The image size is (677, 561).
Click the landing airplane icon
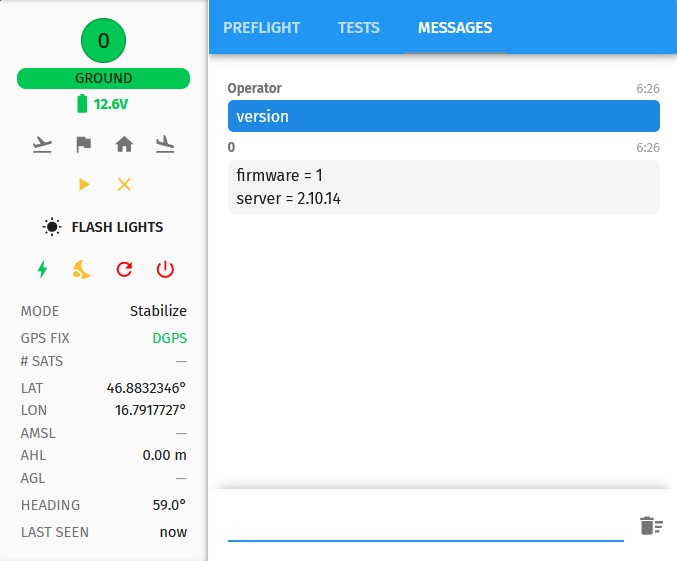(165, 144)
